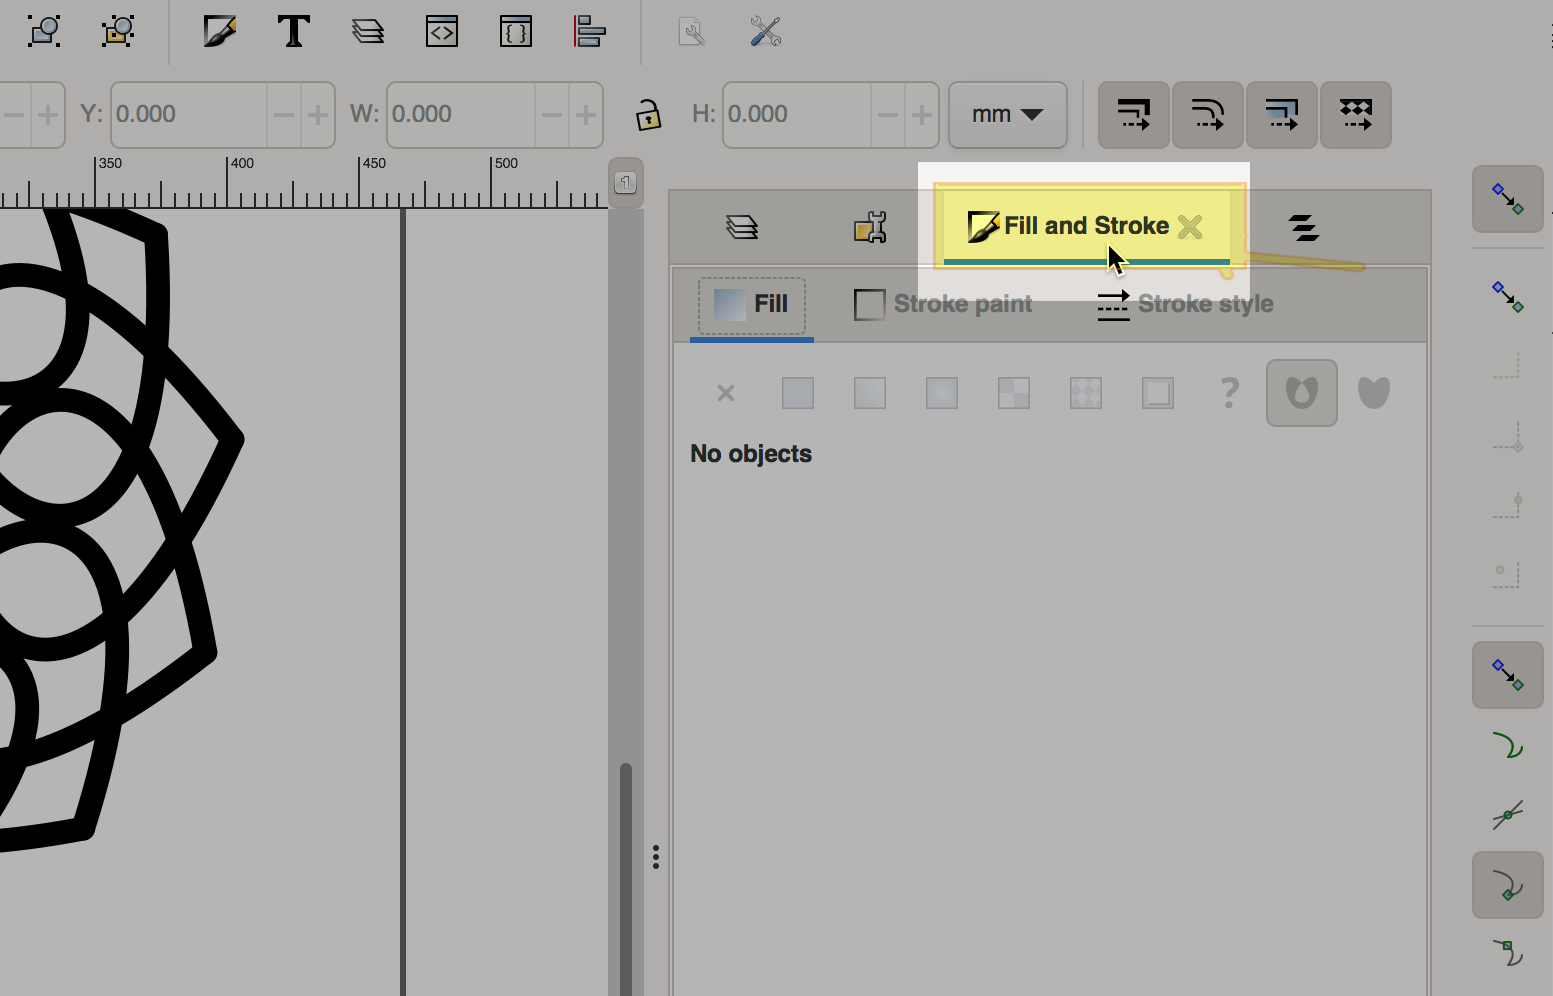Close the Fill and Stroke tab
The image size is (1553, 996).
1190,227
